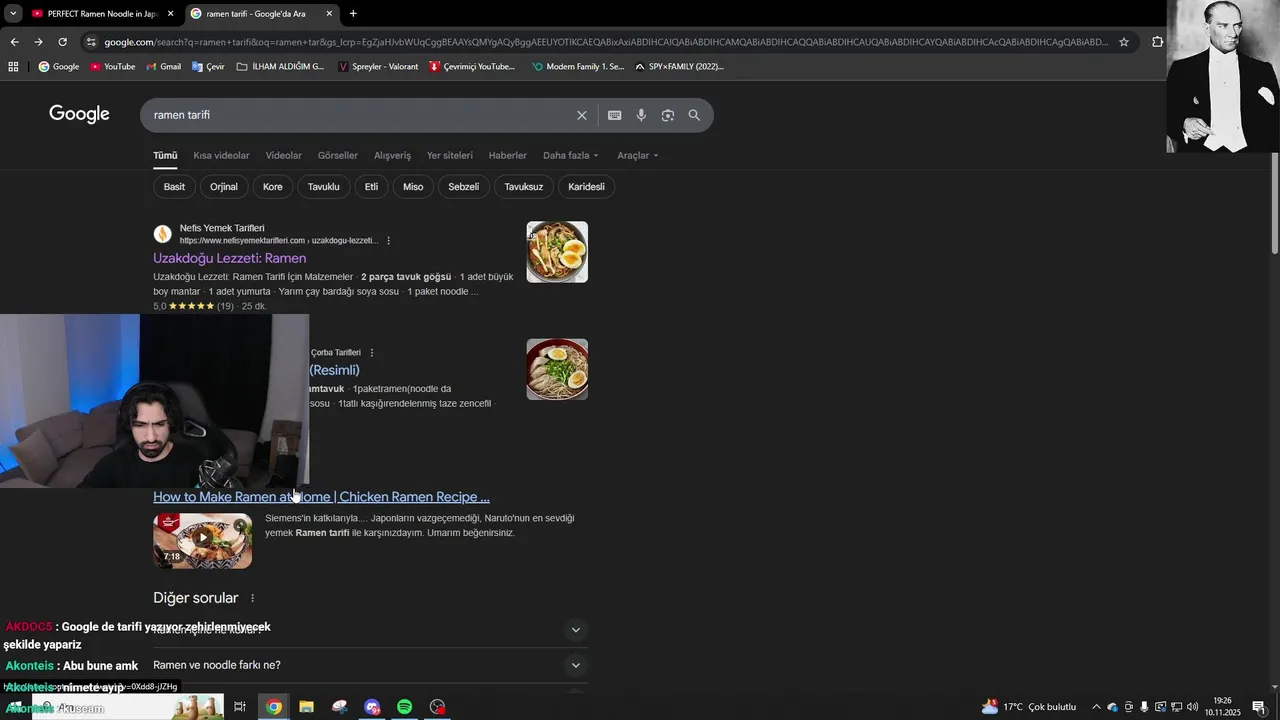Apply the Orjinal filter chip

coord(224,187)
